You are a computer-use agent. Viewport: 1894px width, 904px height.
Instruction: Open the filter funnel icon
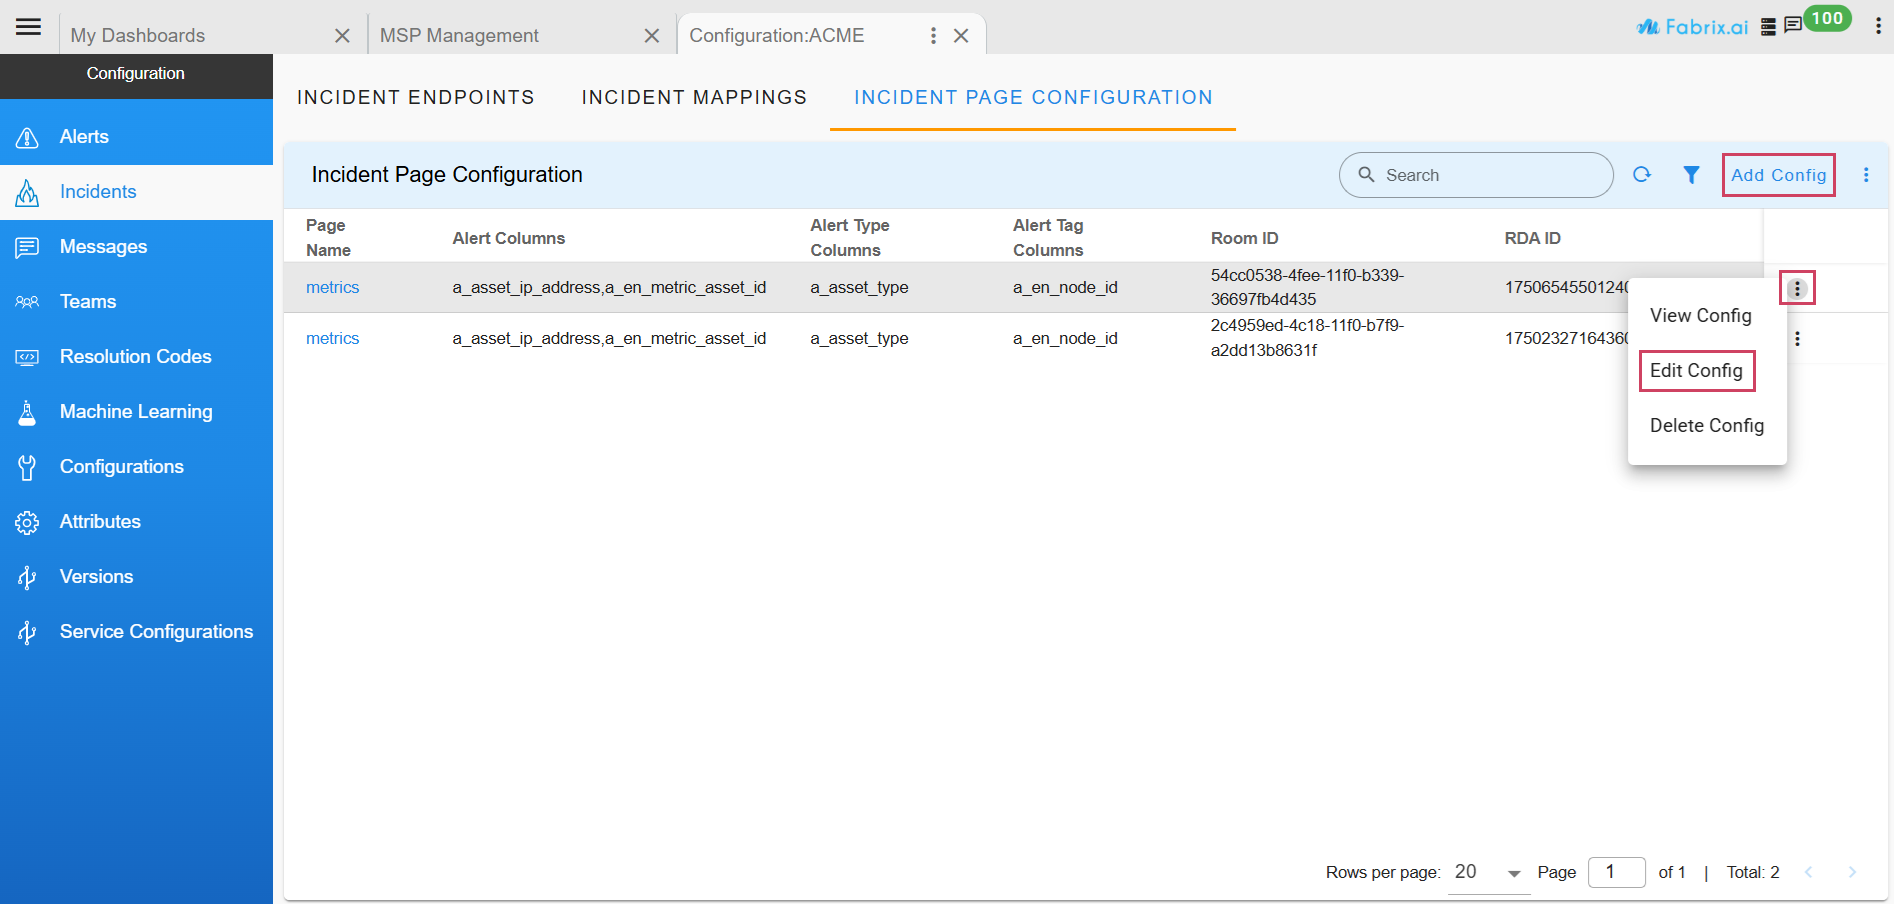click(x=1691, y=175)
